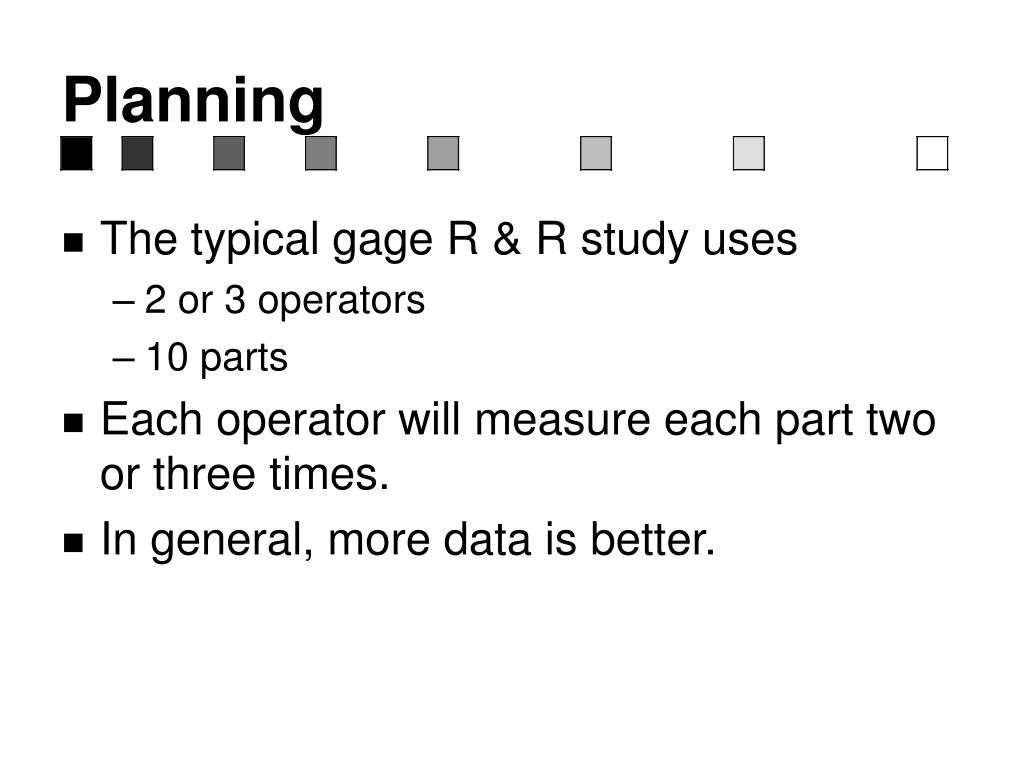
Task: Click the dash before '10 parts'
Action: point(124,360)
